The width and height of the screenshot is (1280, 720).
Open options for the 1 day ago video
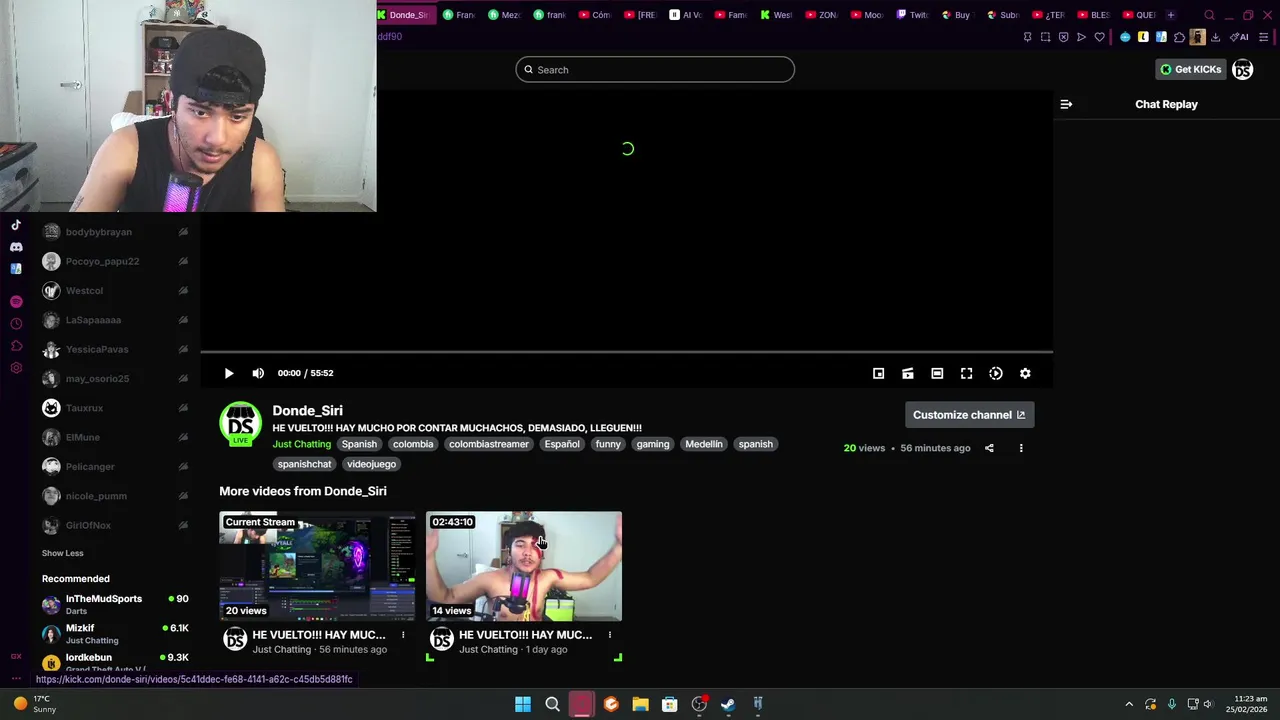pyautogui.click(x=609, y=635)
